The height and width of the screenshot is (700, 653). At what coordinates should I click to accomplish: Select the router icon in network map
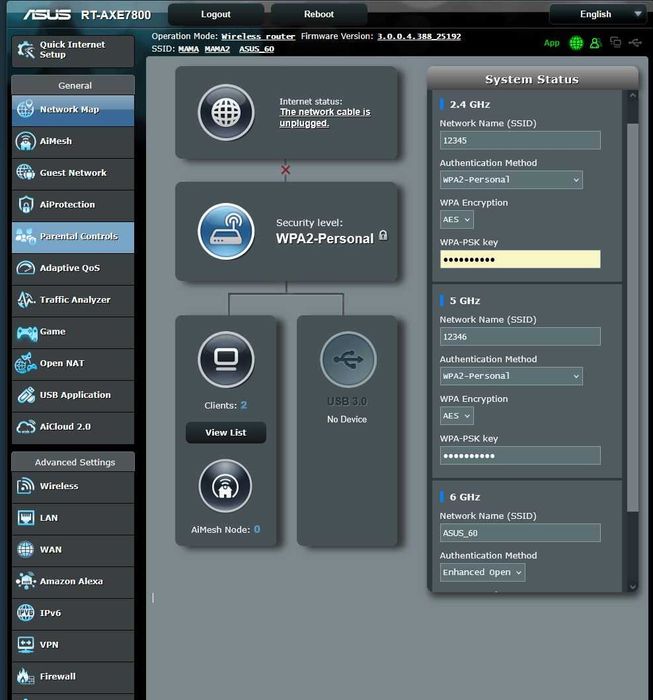(226, 232)
